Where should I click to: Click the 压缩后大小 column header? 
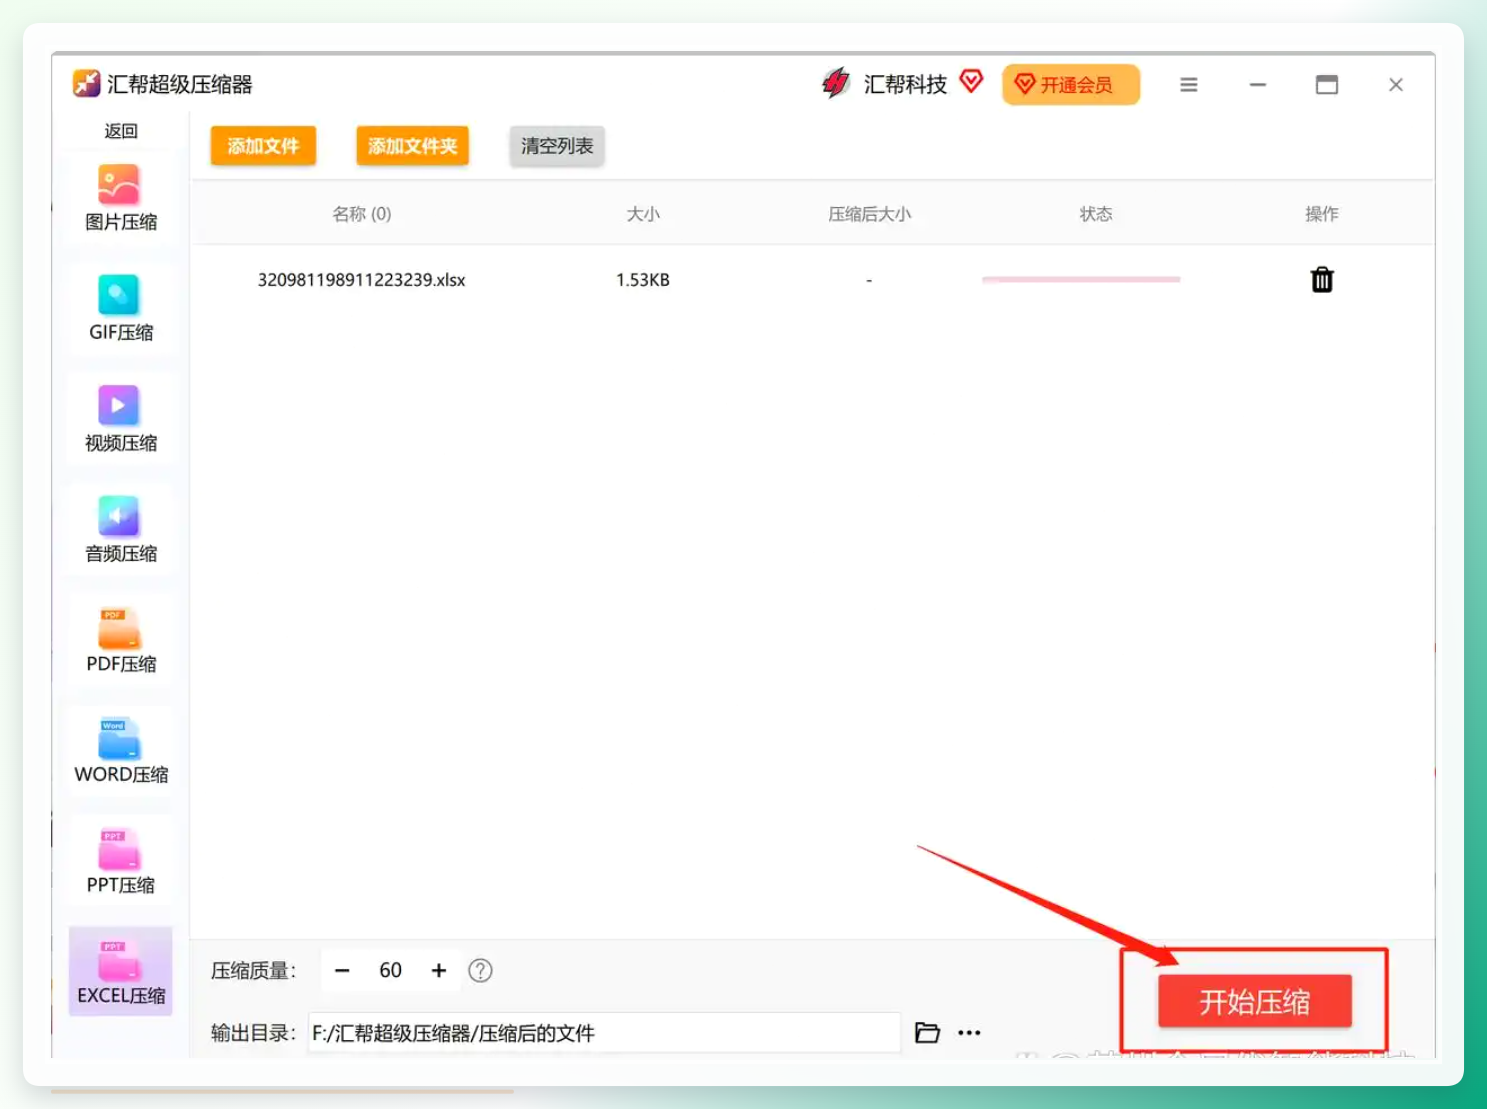pyautogui.click(x=869, y=214)
